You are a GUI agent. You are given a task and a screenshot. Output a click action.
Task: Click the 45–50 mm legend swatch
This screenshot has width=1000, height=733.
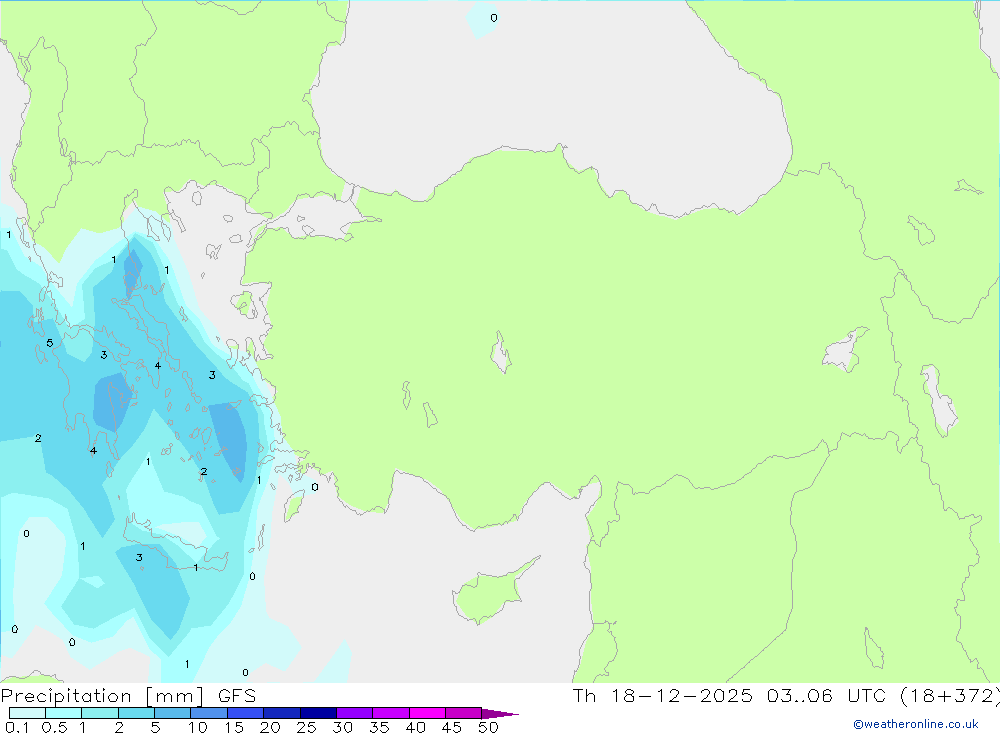point(464,713)
